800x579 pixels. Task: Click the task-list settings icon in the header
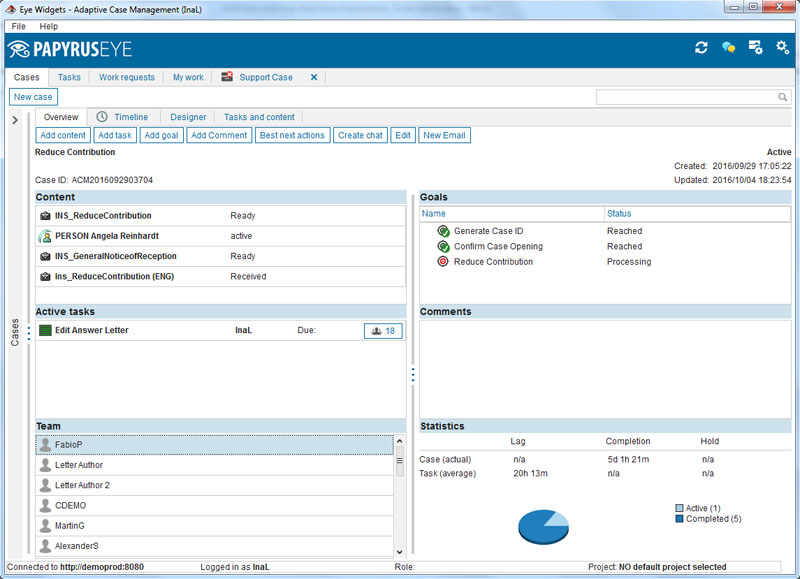pos(757,45)
